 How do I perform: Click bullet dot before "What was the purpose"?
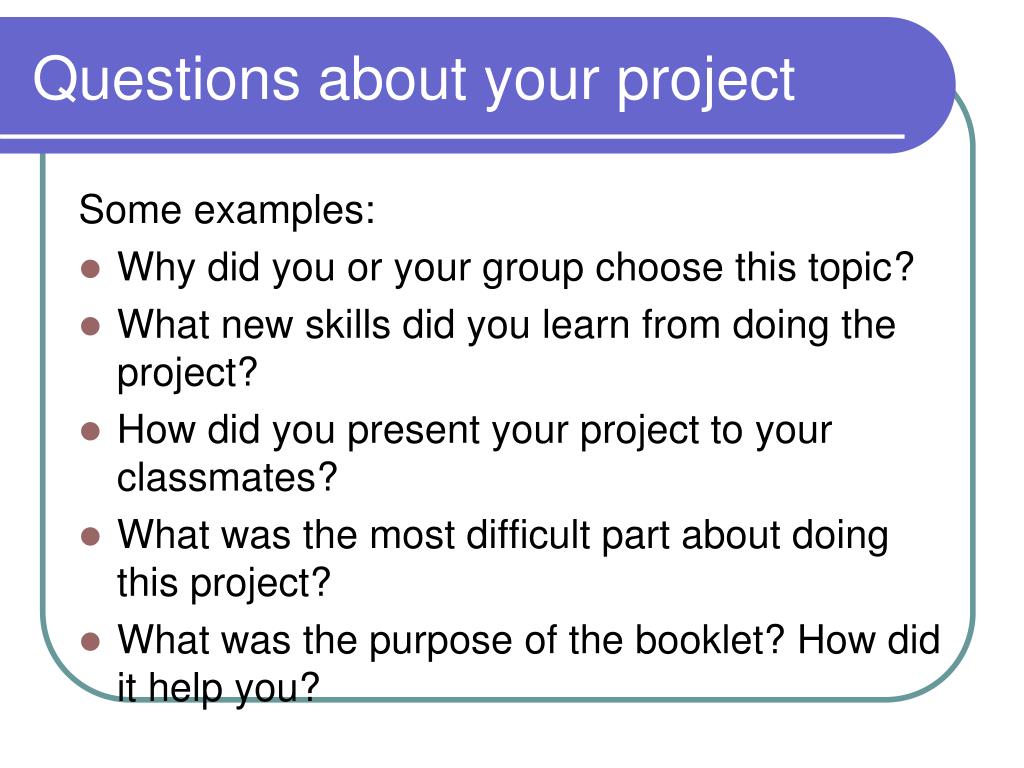(90, 641)
